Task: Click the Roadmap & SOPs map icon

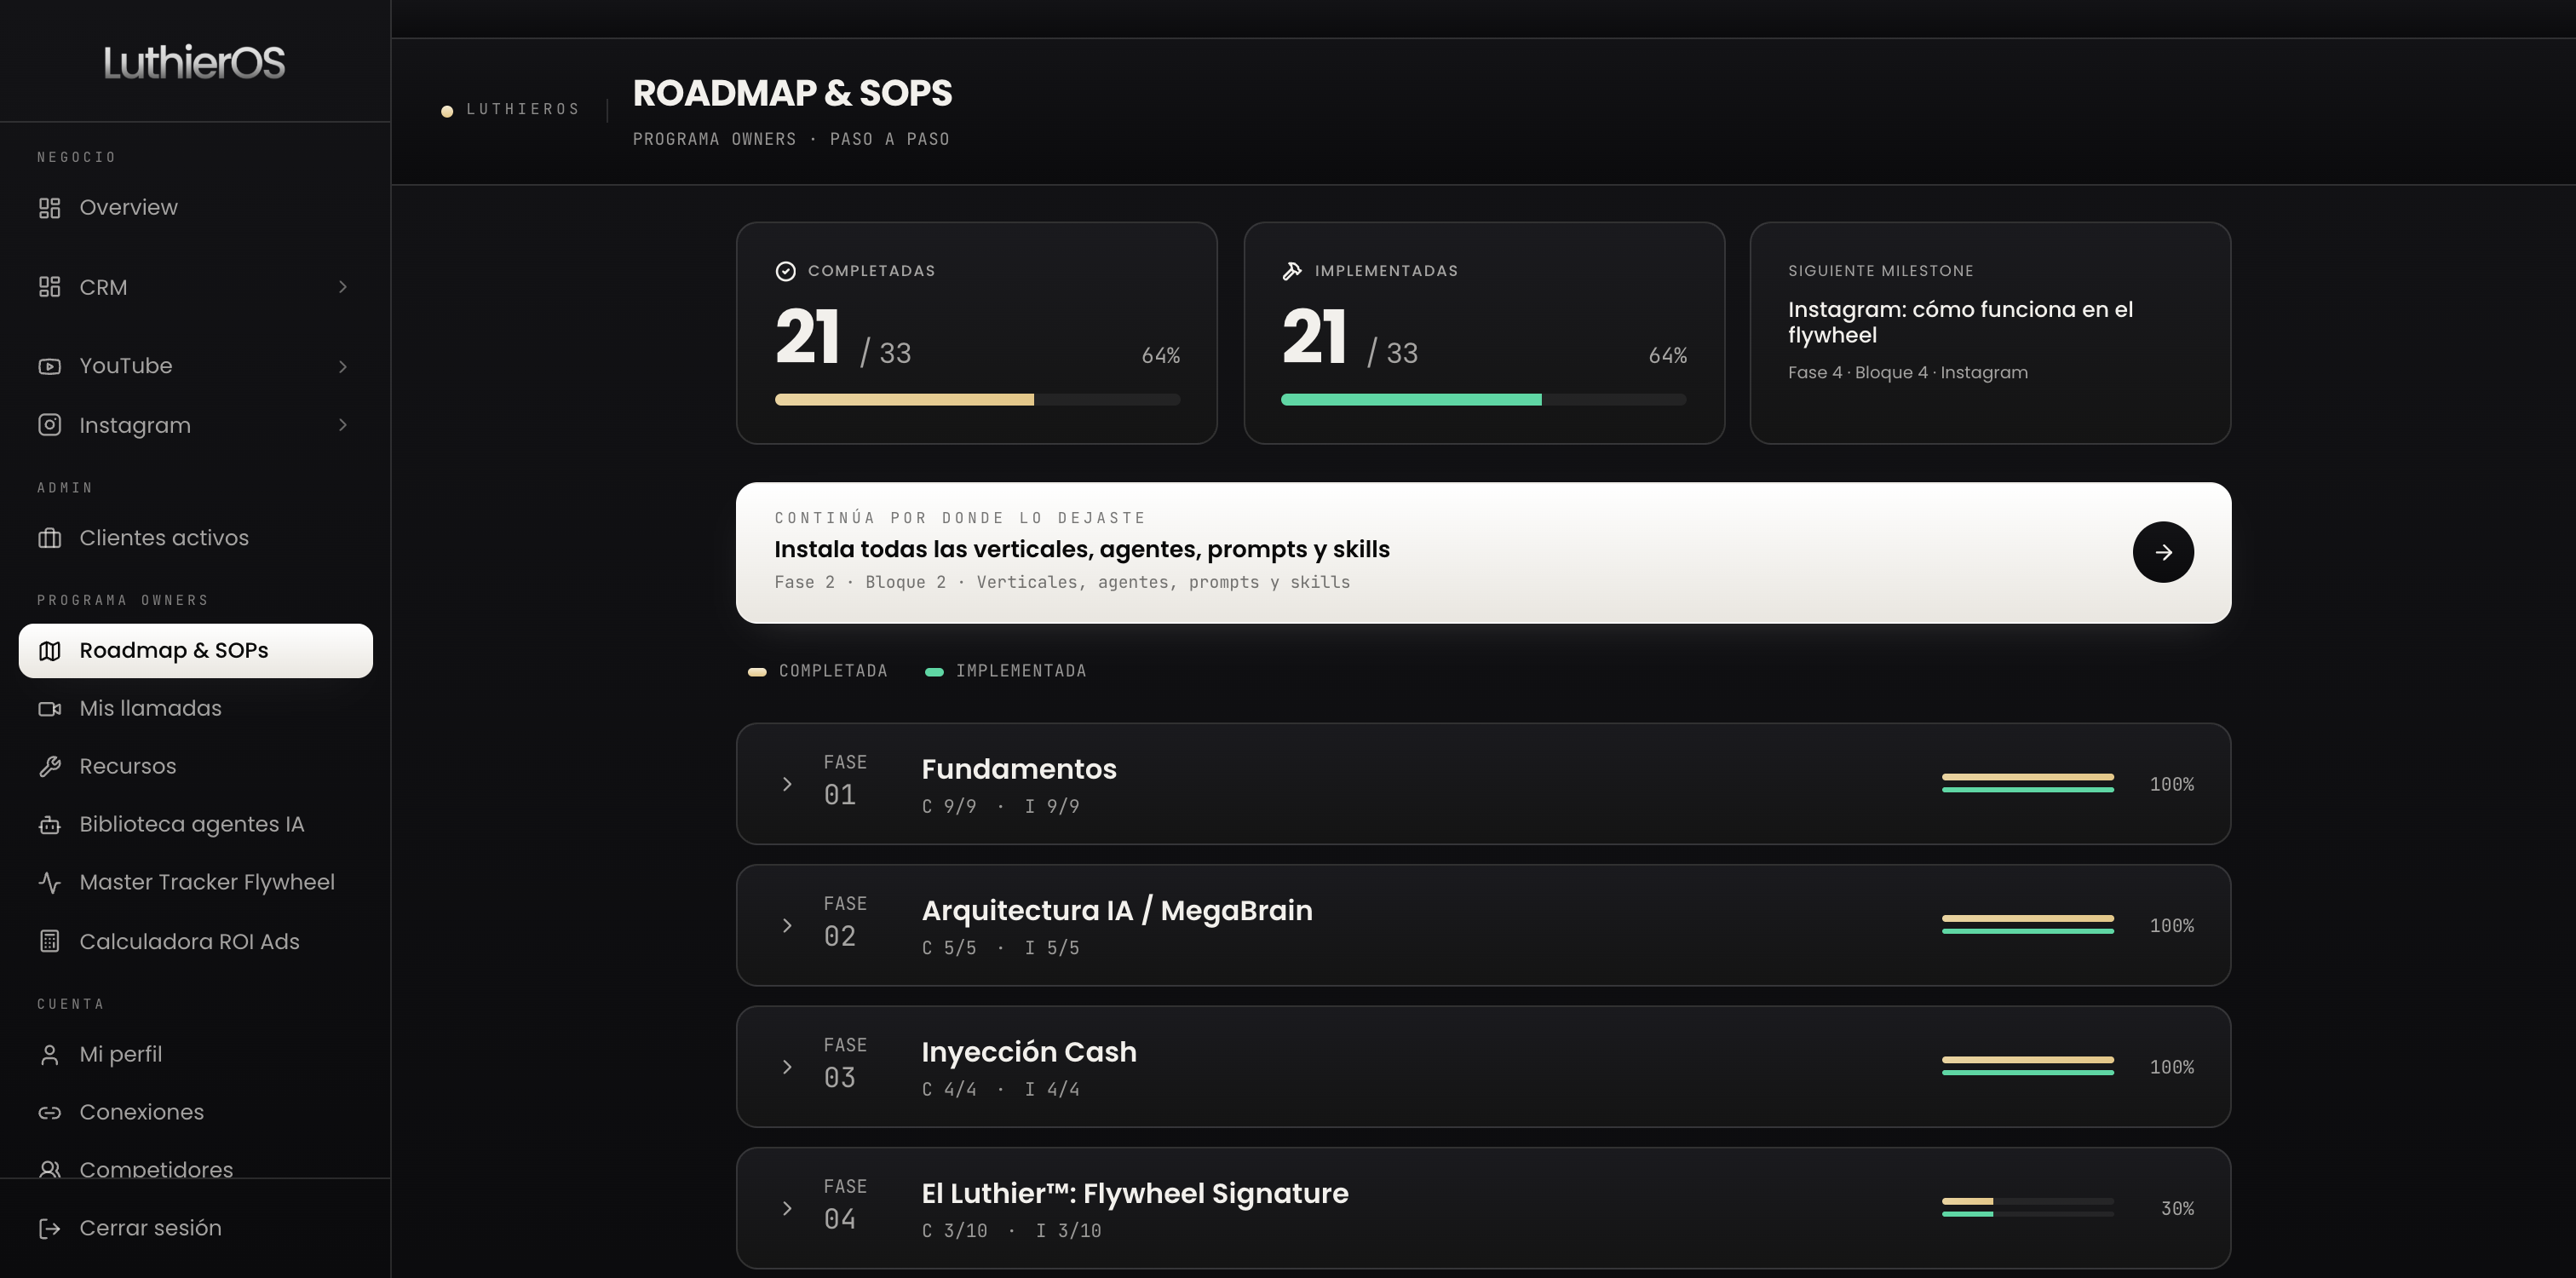Action: tap(49, 651)
